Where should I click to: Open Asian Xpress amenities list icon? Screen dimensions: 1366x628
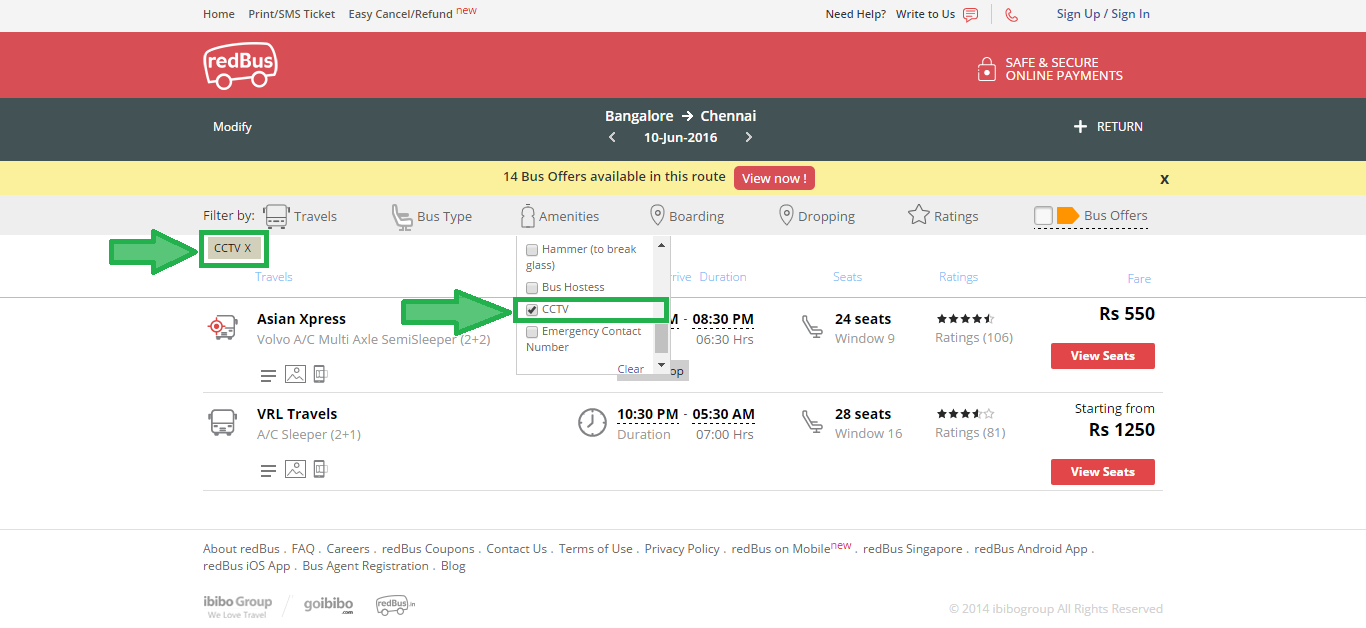[x=268, y=376]
